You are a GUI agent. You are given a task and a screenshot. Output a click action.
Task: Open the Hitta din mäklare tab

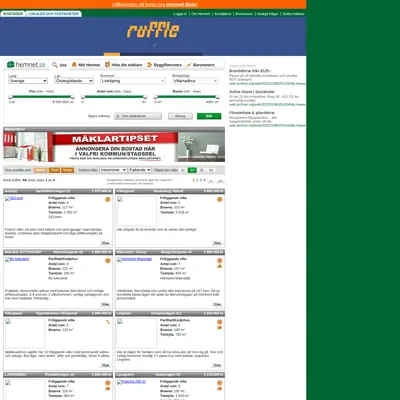click(x=124, y=65)
